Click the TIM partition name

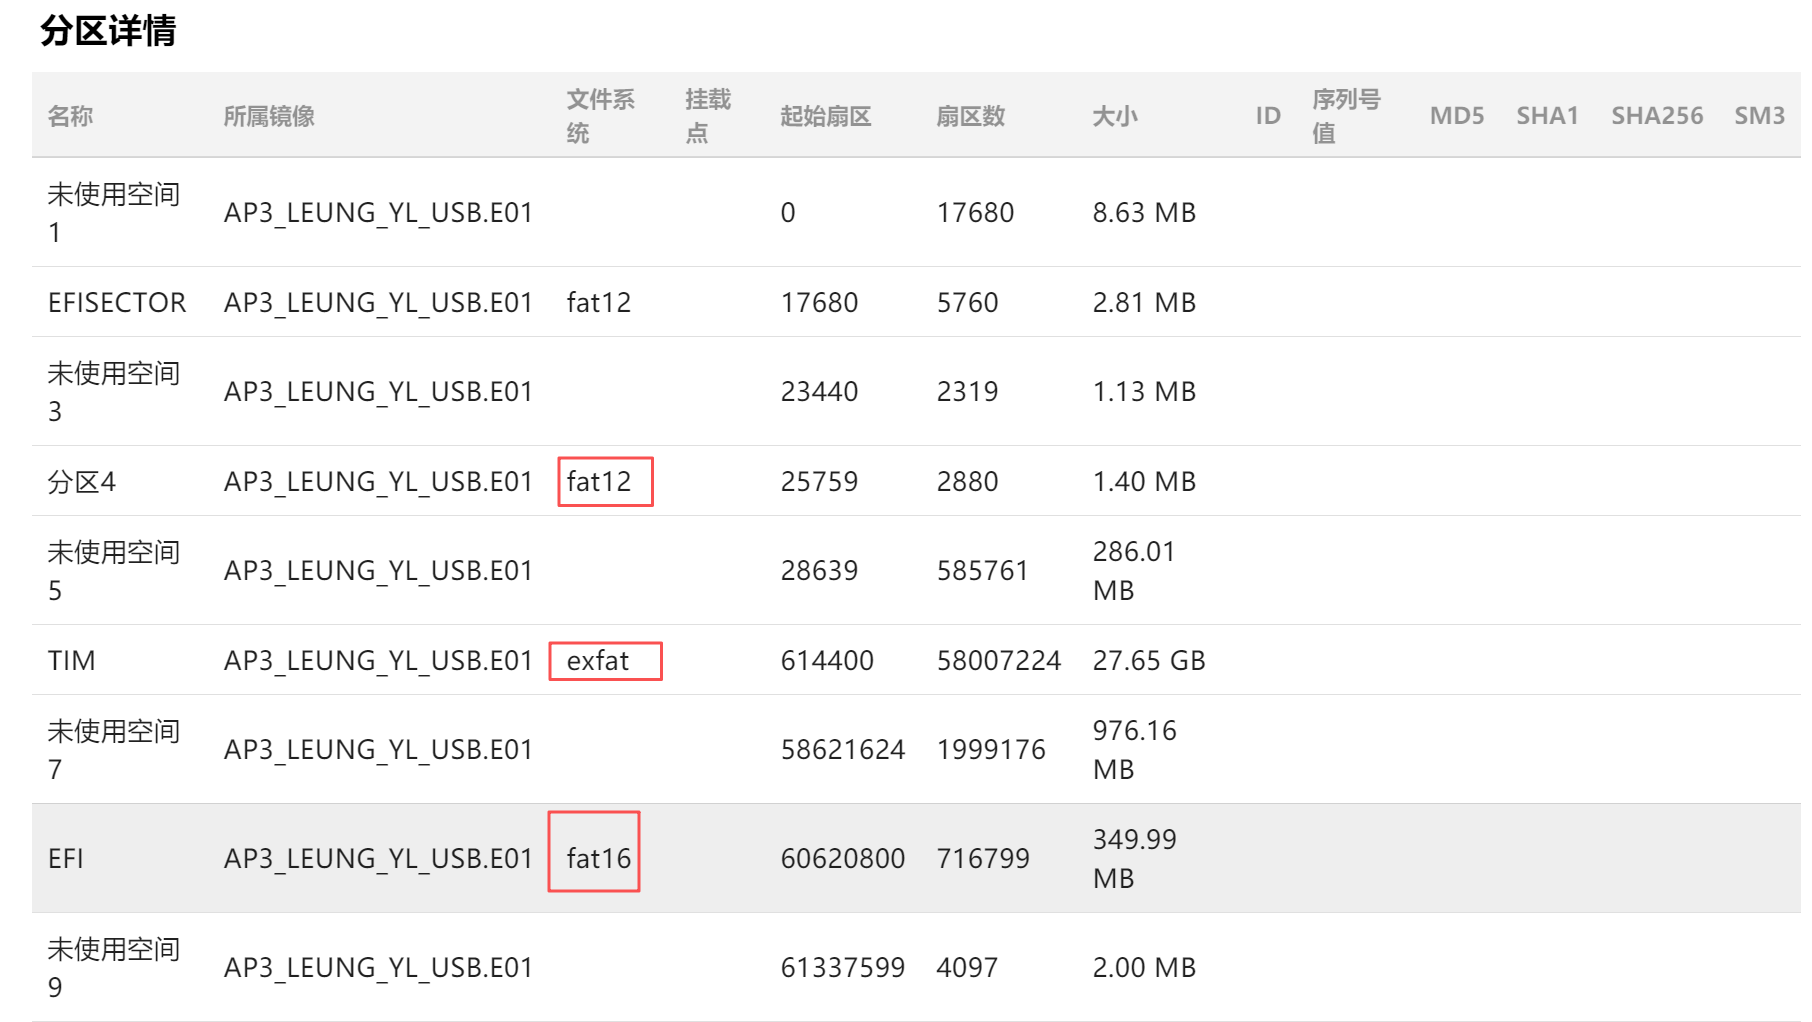coord(72,660)
